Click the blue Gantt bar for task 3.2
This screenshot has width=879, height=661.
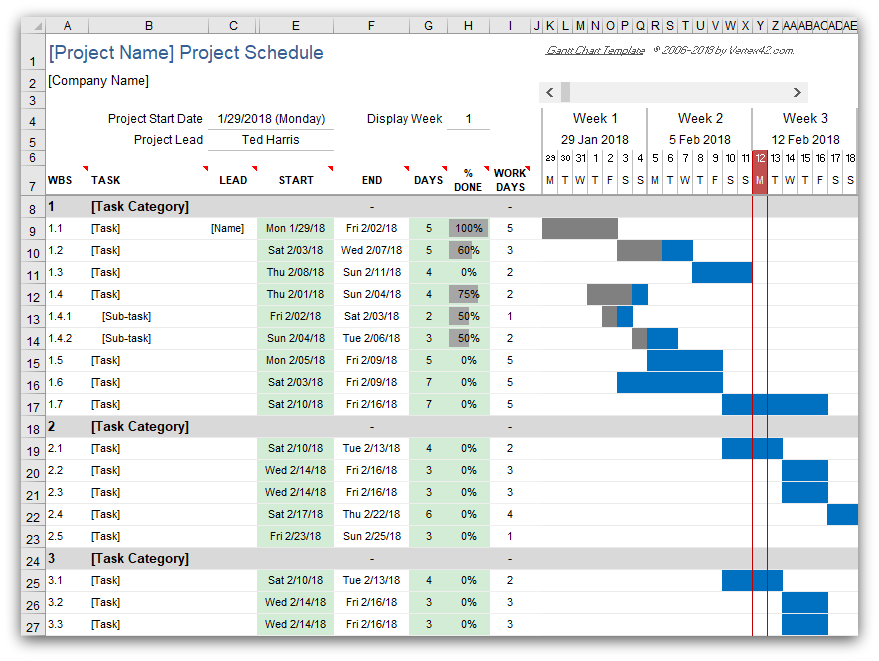tap(805, 602)
